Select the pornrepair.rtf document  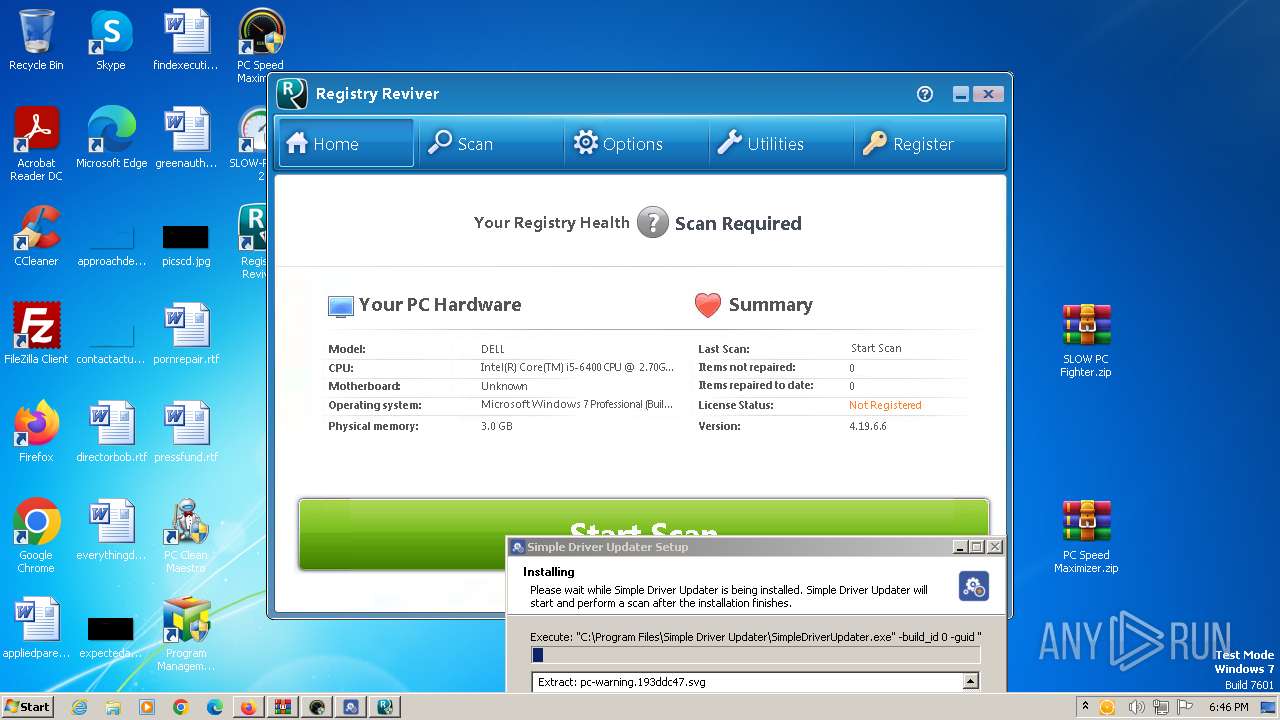(186, 334)
